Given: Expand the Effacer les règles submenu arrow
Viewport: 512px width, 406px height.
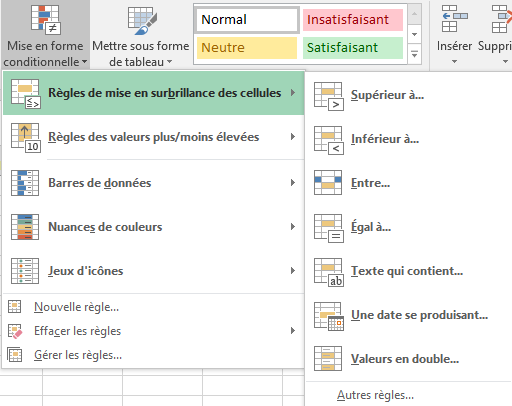Looking at the screenshot, I should coord(293,331).
